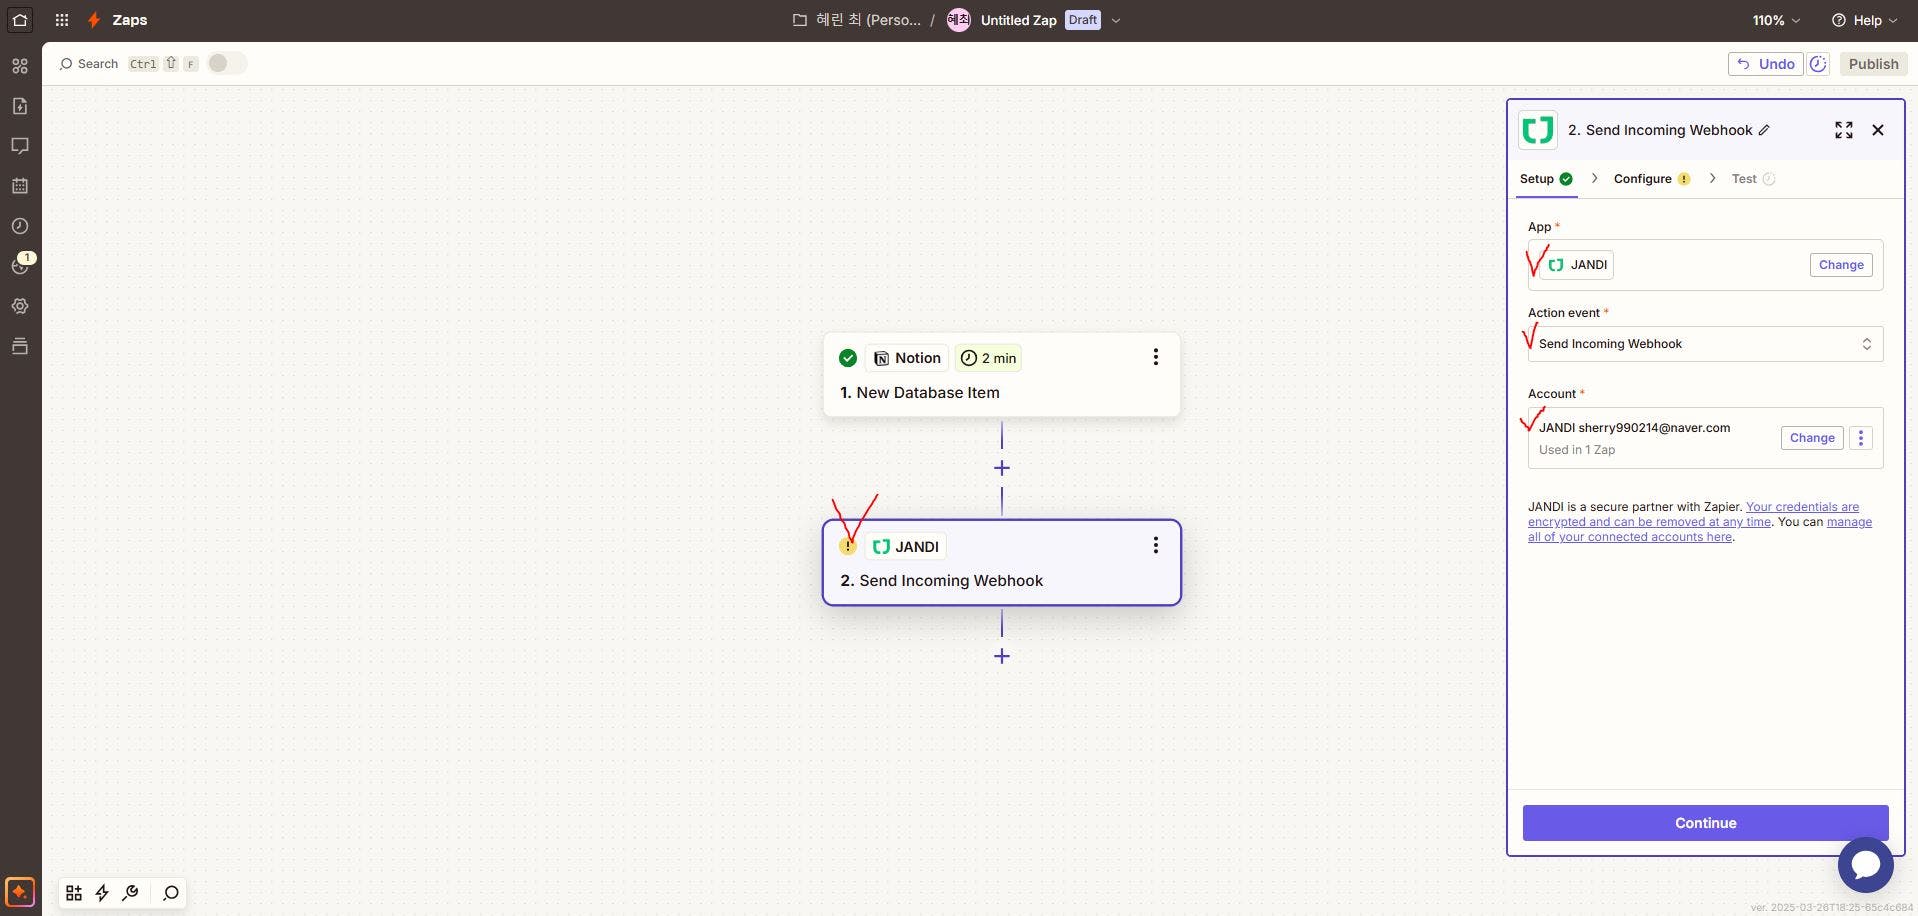
Task: Open the comments speech bubble sidebar icon
Action: click(20, 146)
